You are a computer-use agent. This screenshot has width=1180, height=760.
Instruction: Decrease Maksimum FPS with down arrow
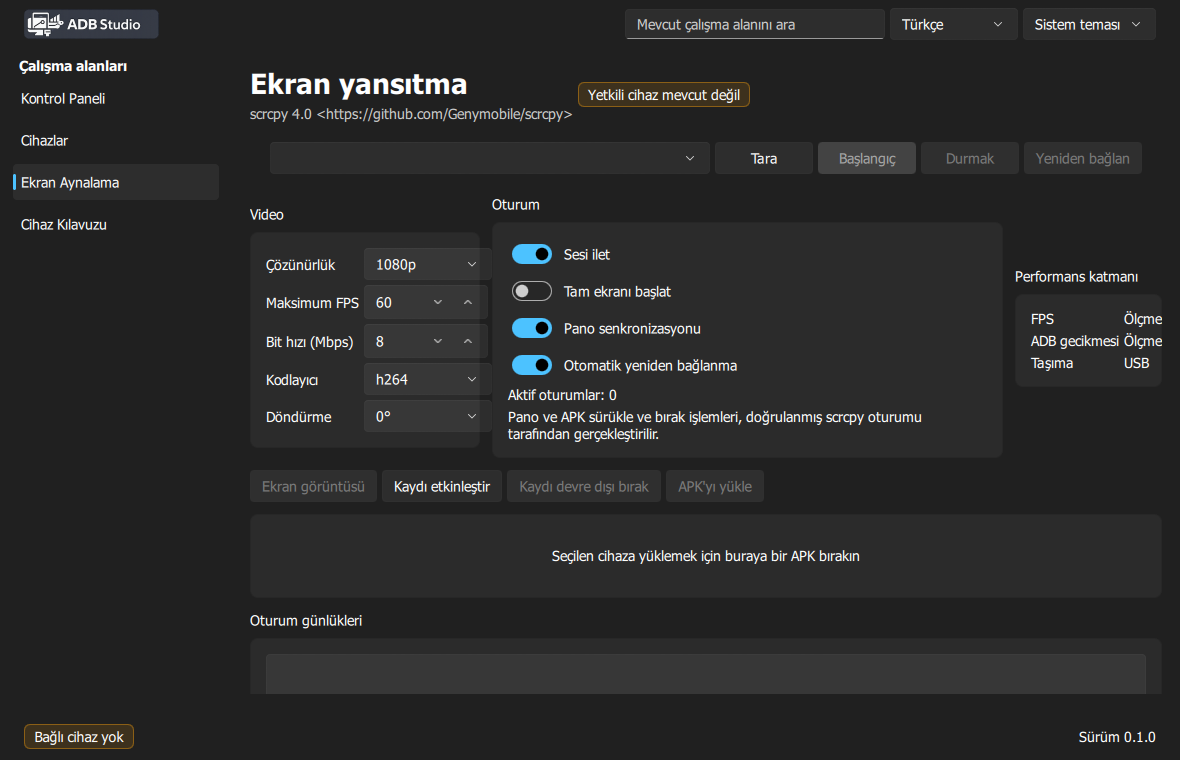tap(438, 302)
